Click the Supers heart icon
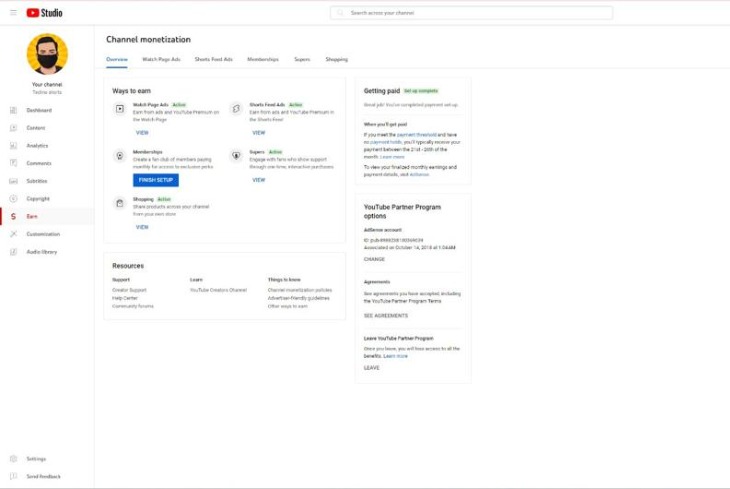This screenshot has width=730, height=489. pos(236,156)
